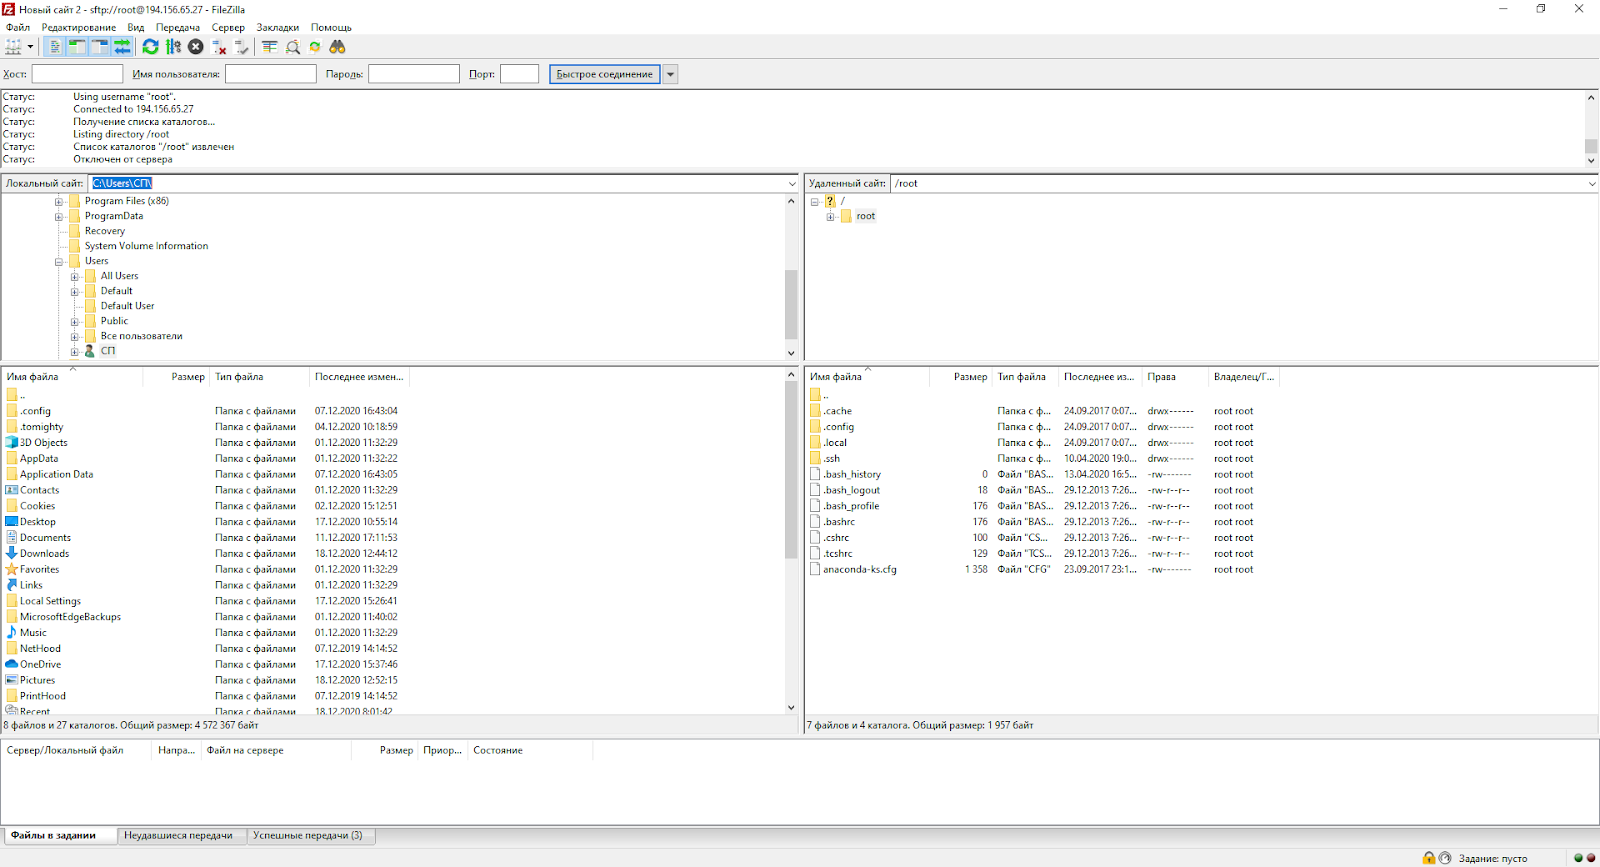Click the Быстрое соединение button

point(605,74)
